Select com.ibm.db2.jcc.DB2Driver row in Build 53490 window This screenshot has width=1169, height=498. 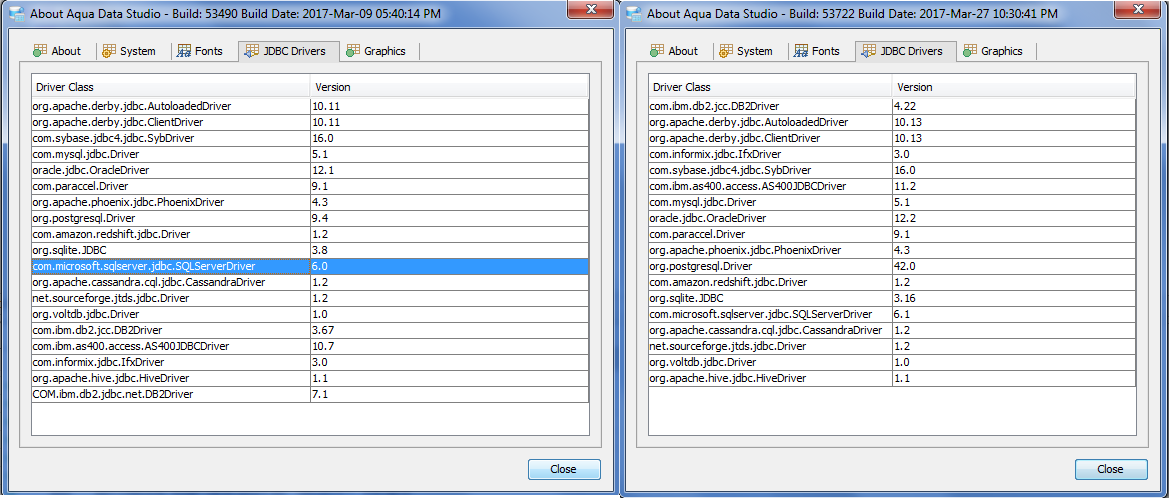coord(310,330)
